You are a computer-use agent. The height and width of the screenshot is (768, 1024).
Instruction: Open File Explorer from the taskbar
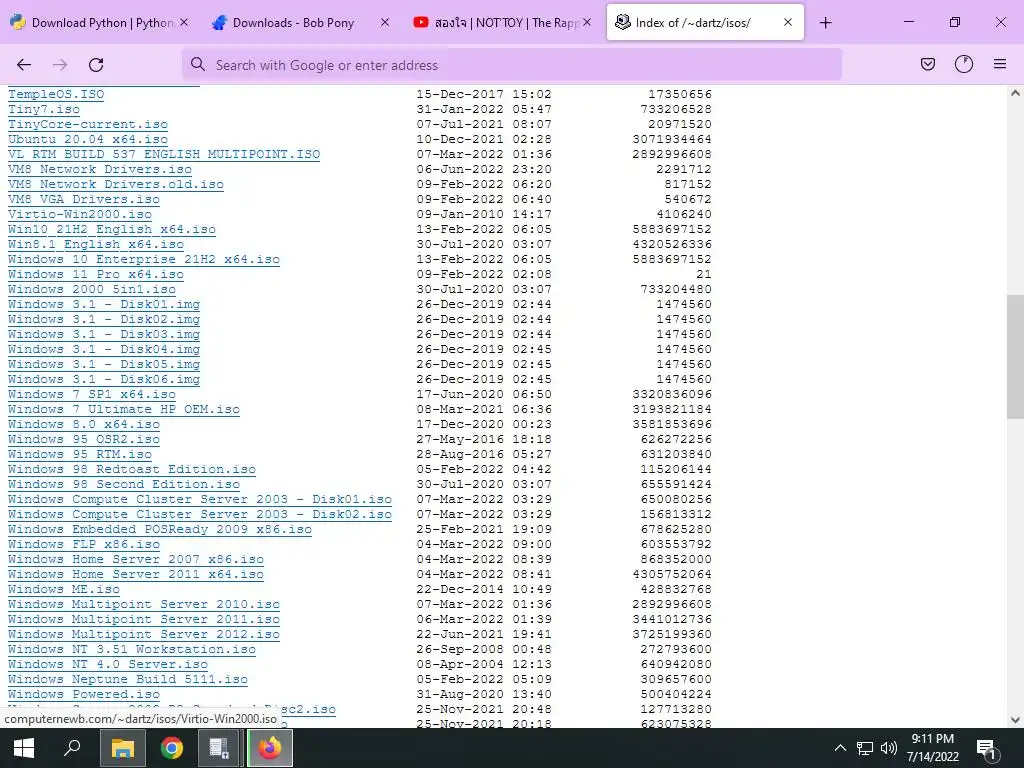coord(122,748)
